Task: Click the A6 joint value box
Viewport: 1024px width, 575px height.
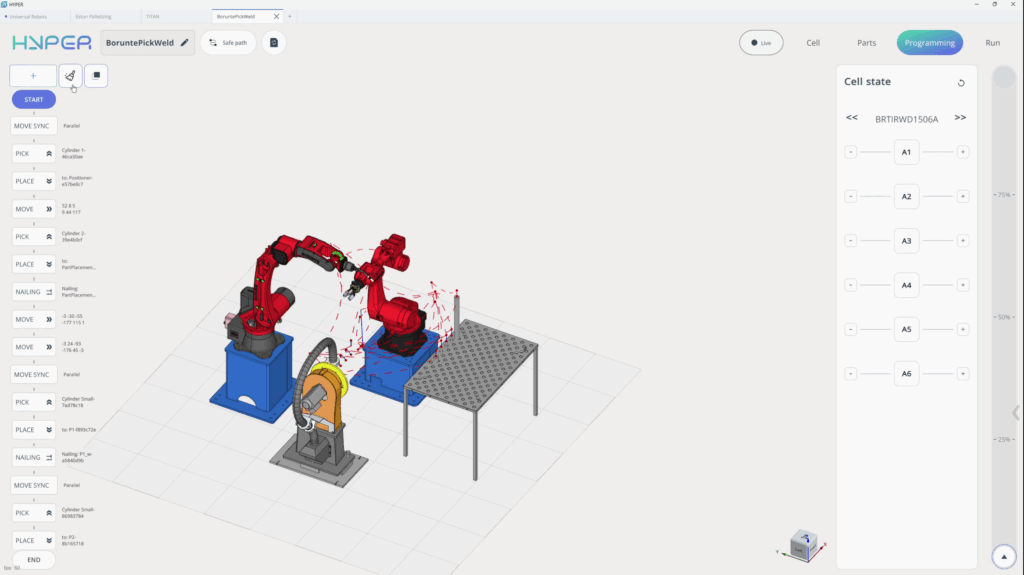Action: 906,374
